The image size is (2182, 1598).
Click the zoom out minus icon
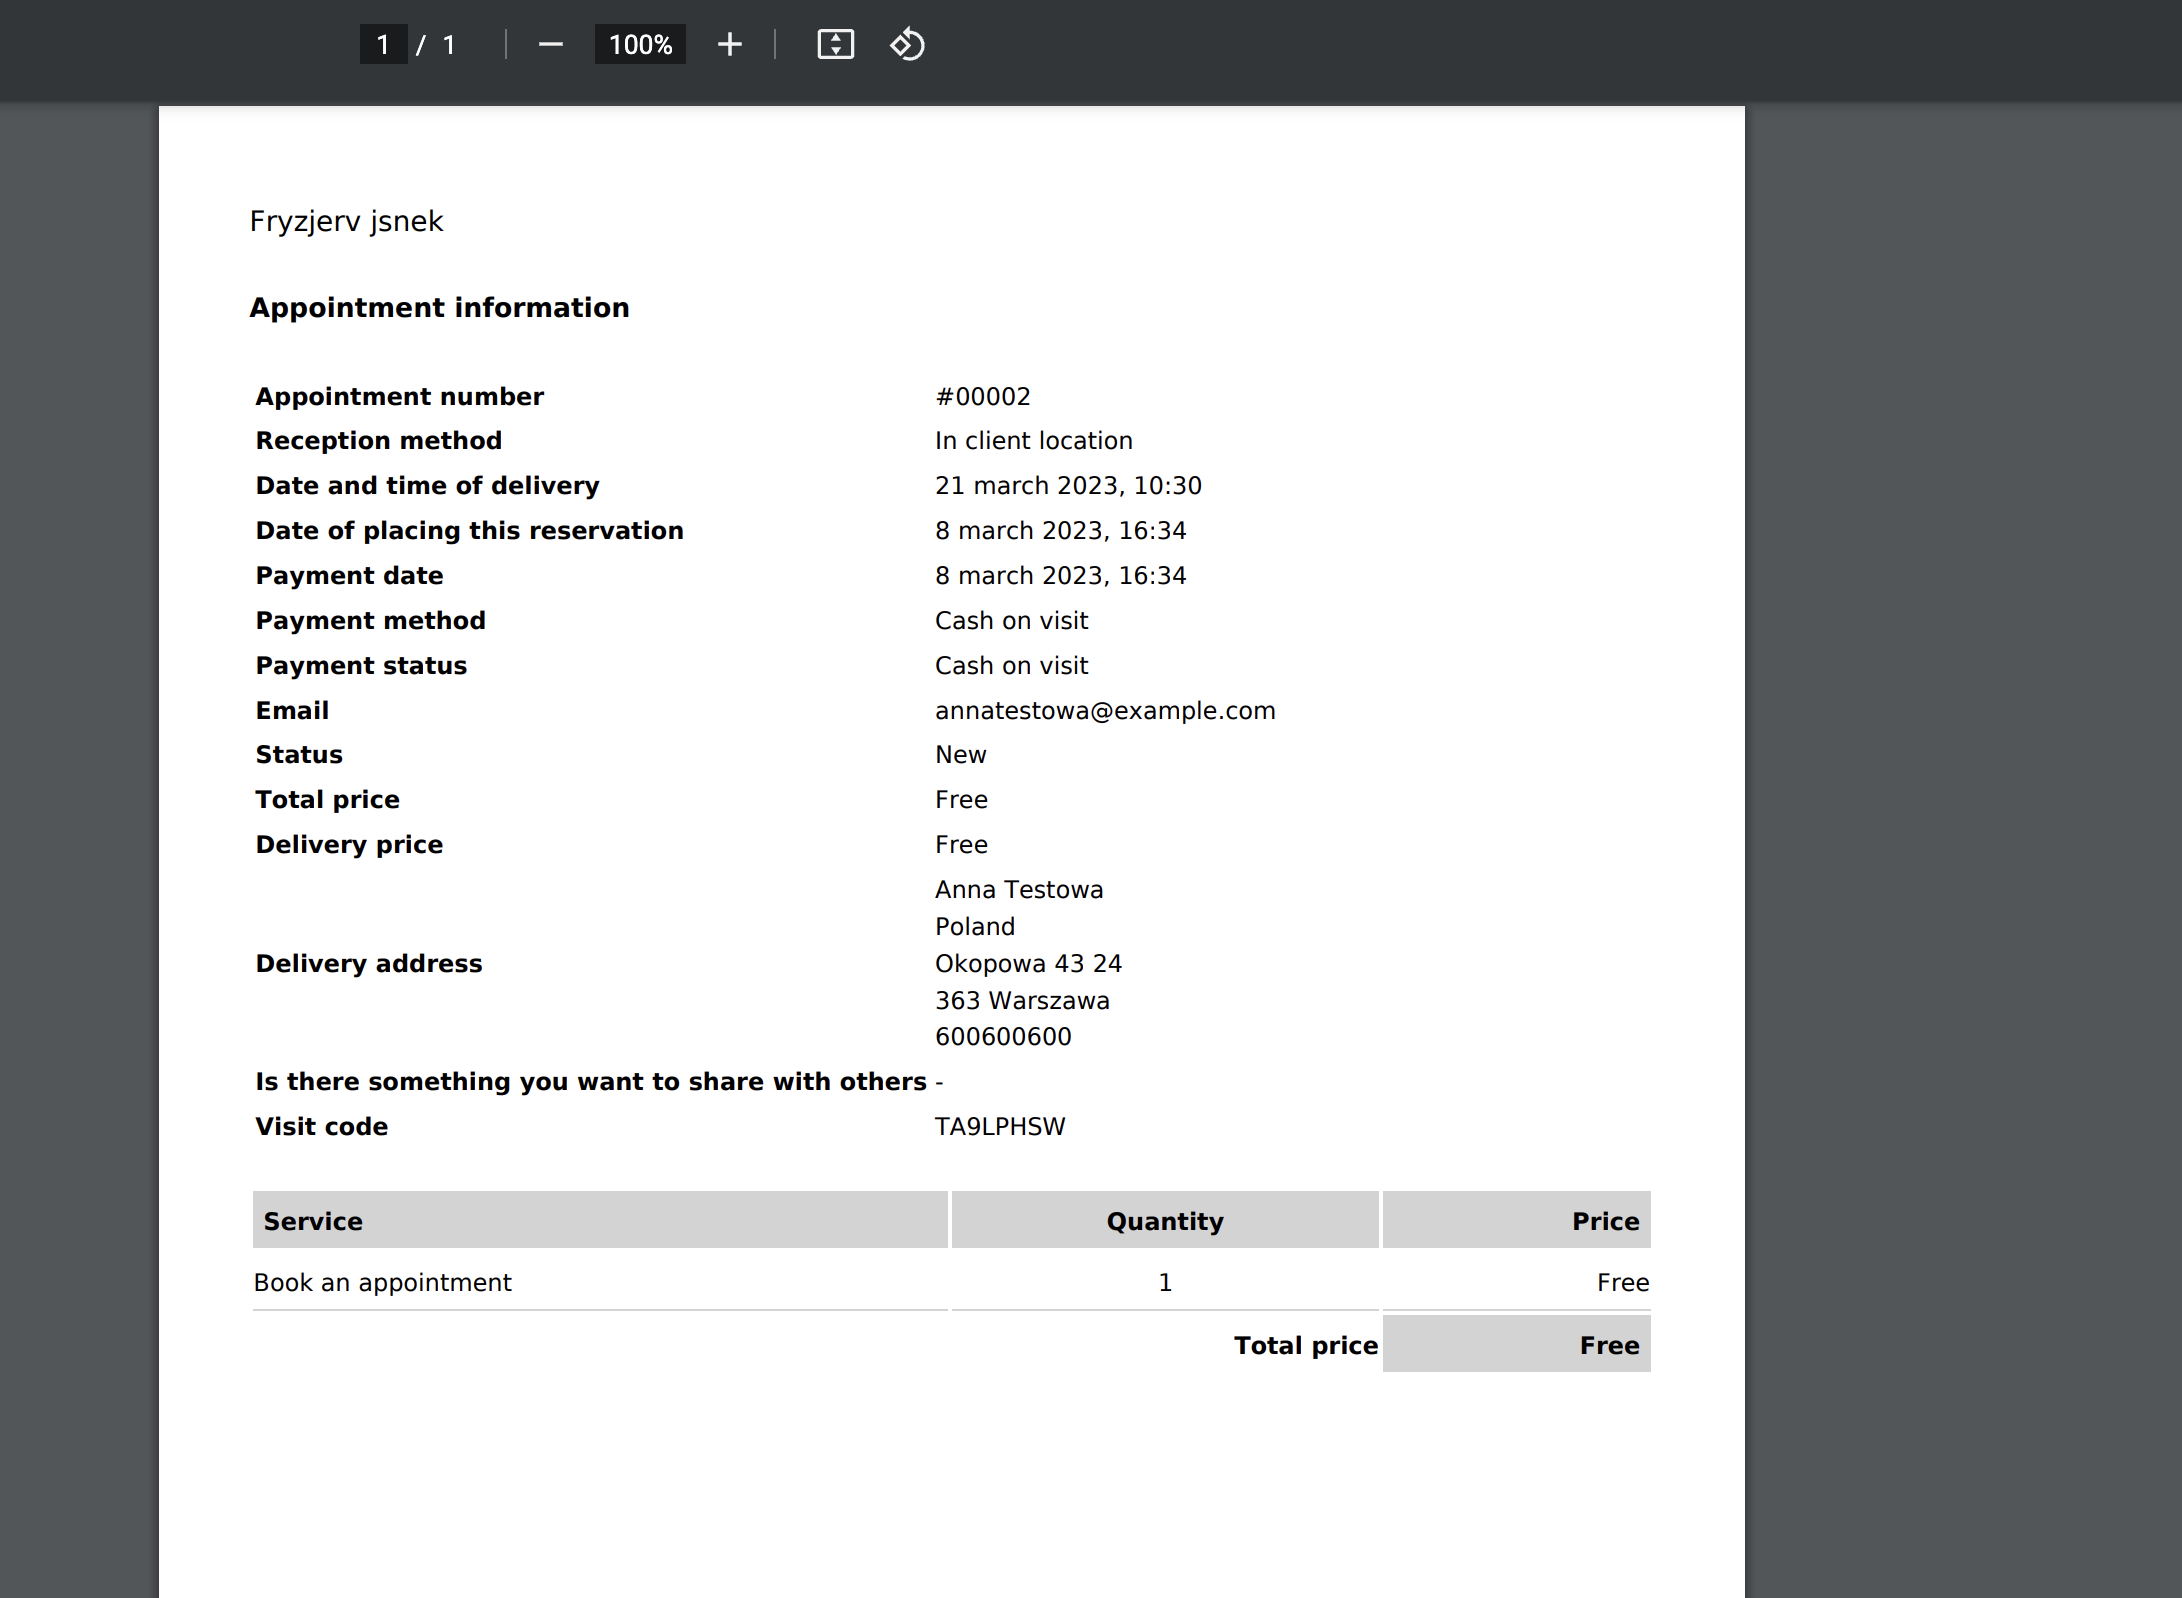[551, 45]
